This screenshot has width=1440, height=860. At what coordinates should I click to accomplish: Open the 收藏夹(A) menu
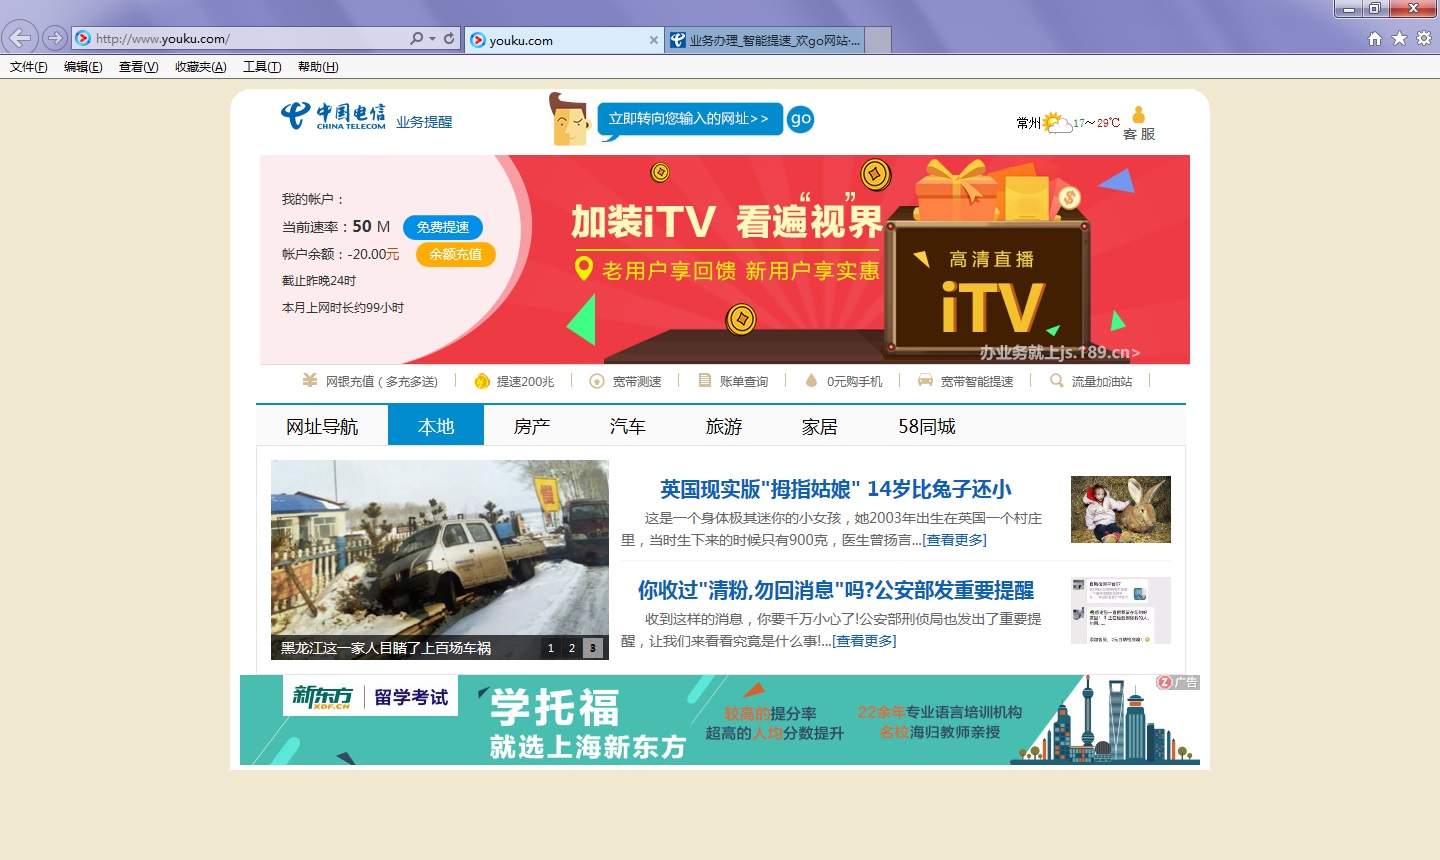201,67
